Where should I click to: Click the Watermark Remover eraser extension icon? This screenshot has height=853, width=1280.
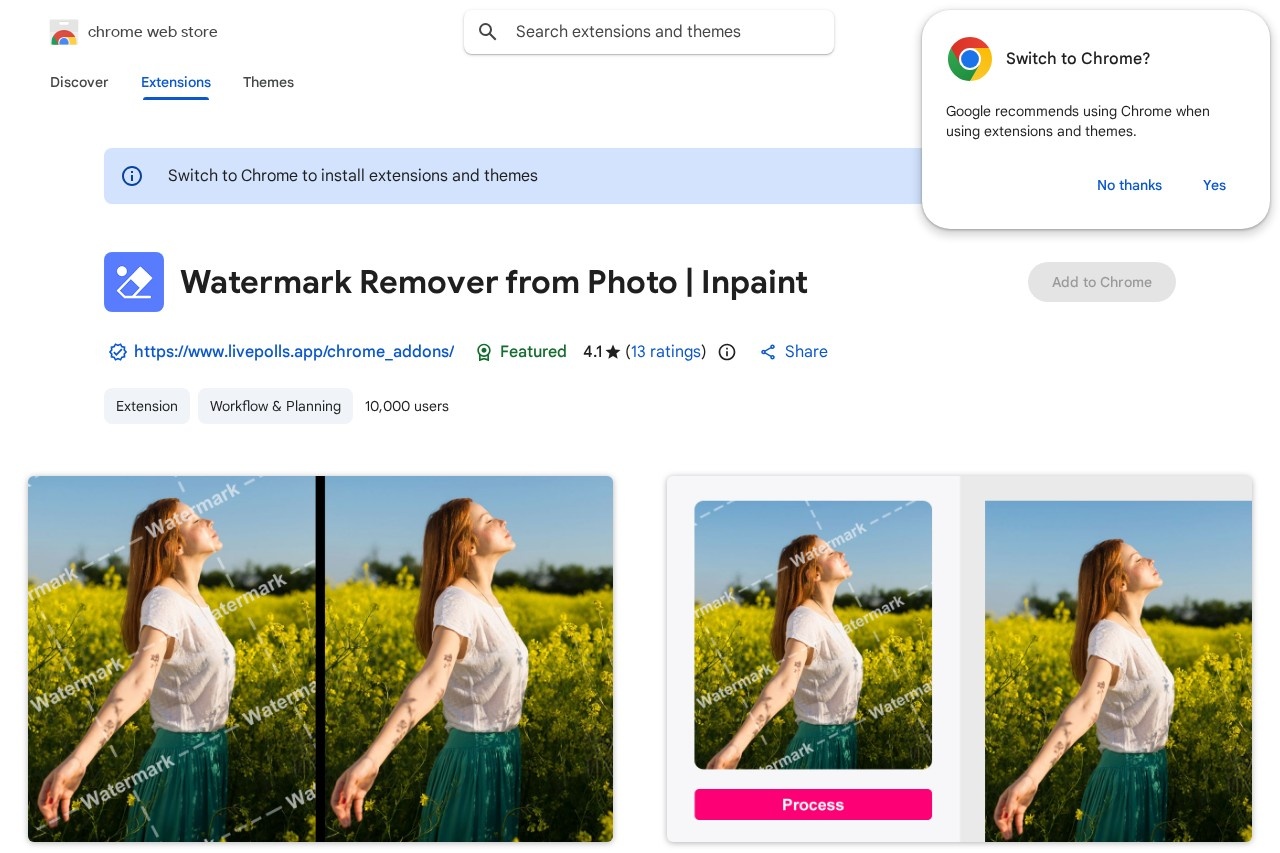134,282
